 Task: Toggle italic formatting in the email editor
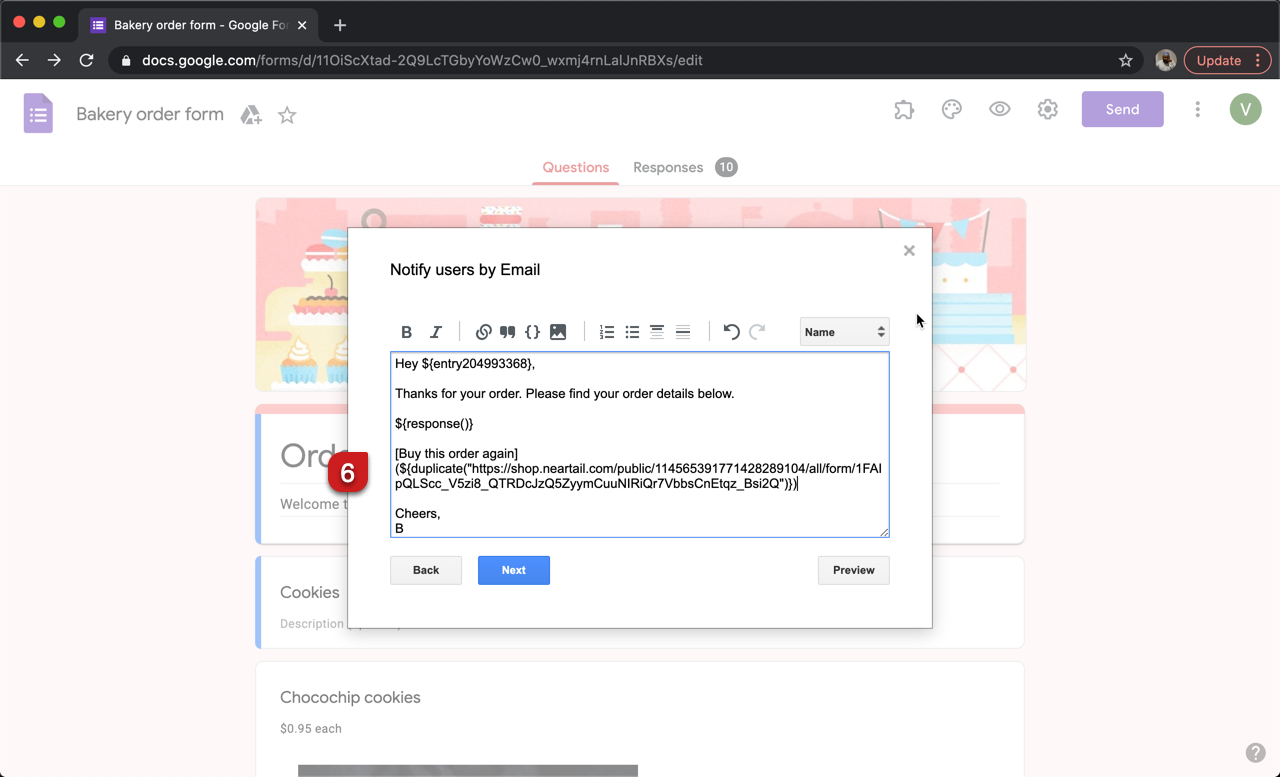435,331
